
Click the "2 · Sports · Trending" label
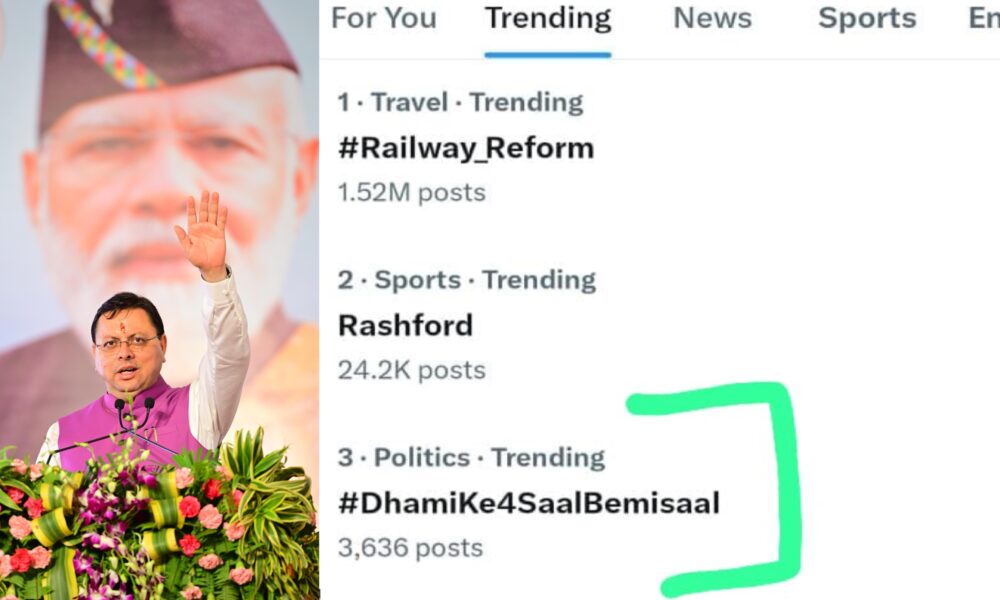point(466,280)
